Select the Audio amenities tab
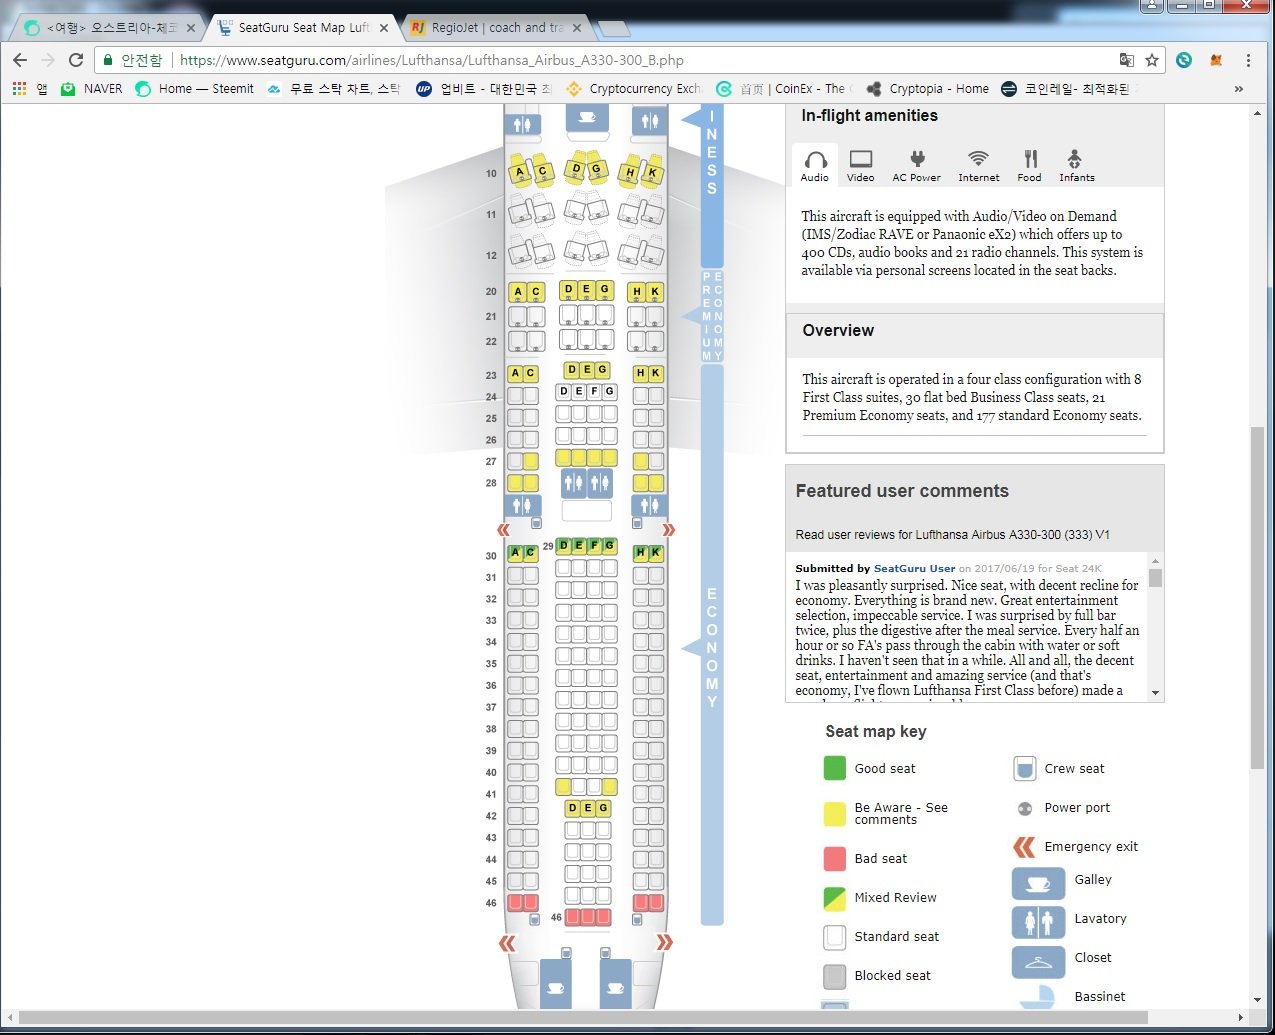This screenshot has height=1035, width=1275. tap(815, 165)
